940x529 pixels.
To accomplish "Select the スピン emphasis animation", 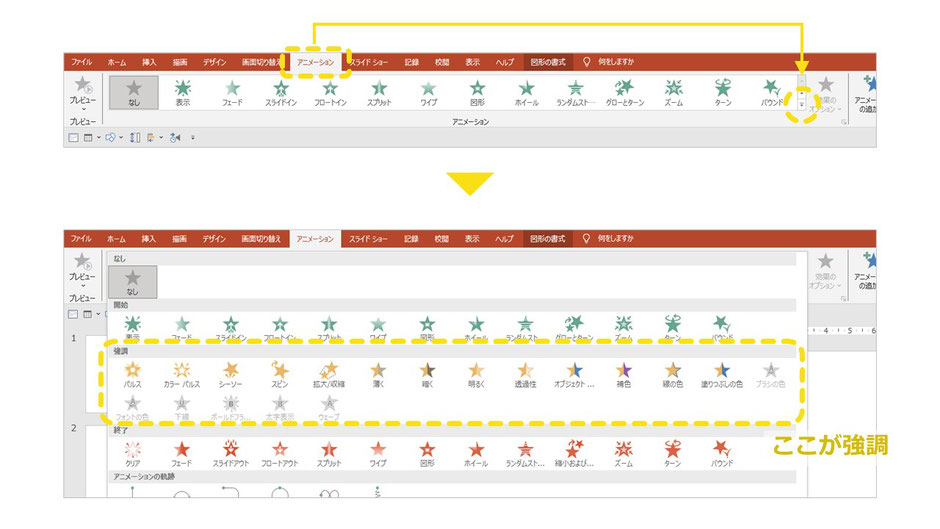I will click(280, 375).
